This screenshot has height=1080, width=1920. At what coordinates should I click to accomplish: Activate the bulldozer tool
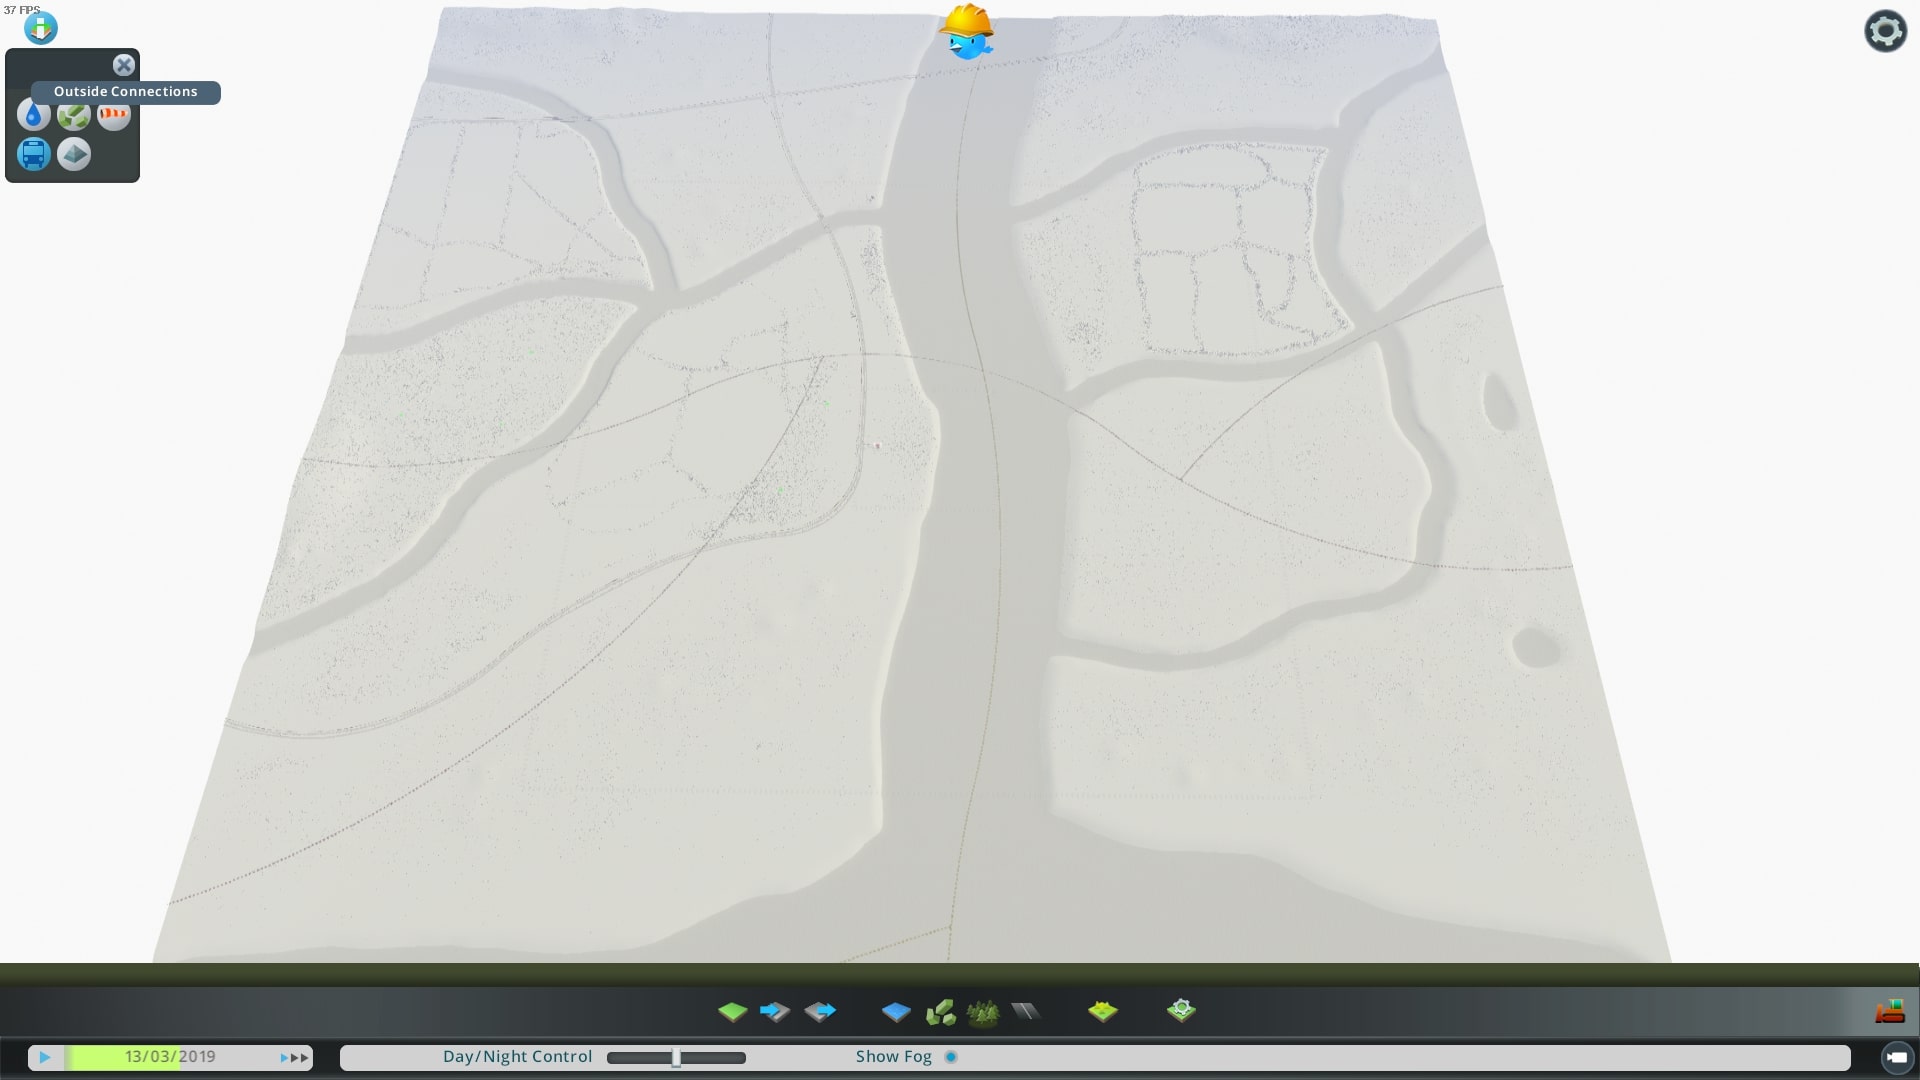pyautogui.click(x=1889, y=1012)
